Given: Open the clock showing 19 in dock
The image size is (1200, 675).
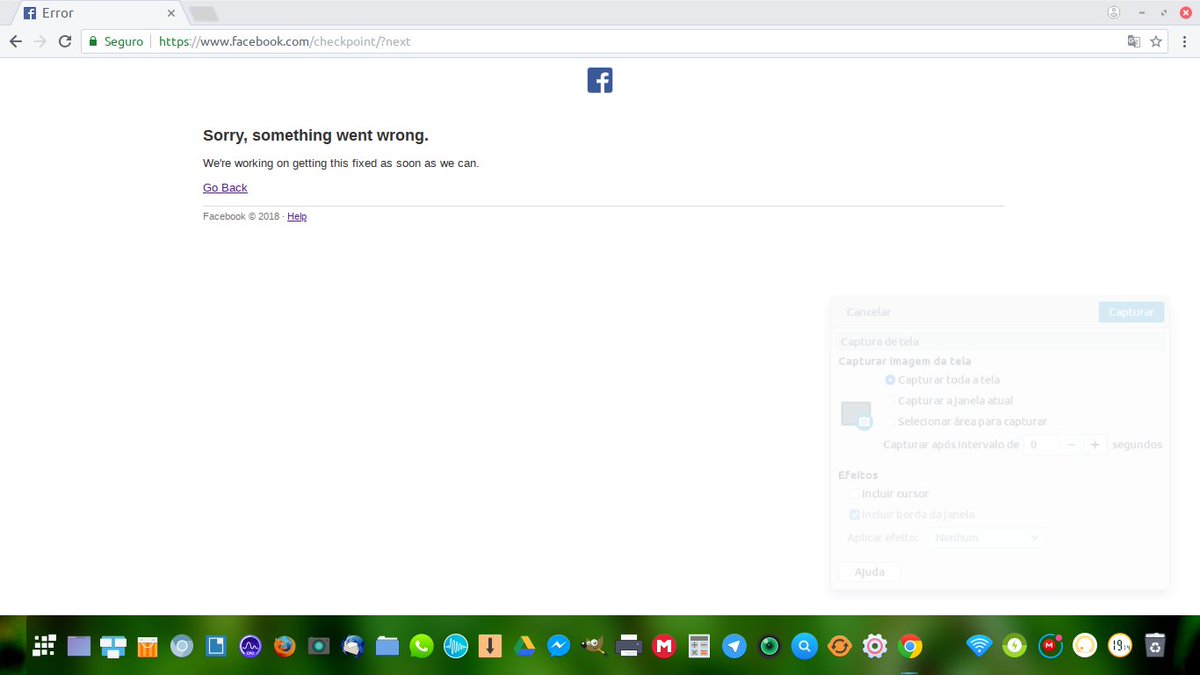Looking at the screenshot, I should click(1119, 646).
